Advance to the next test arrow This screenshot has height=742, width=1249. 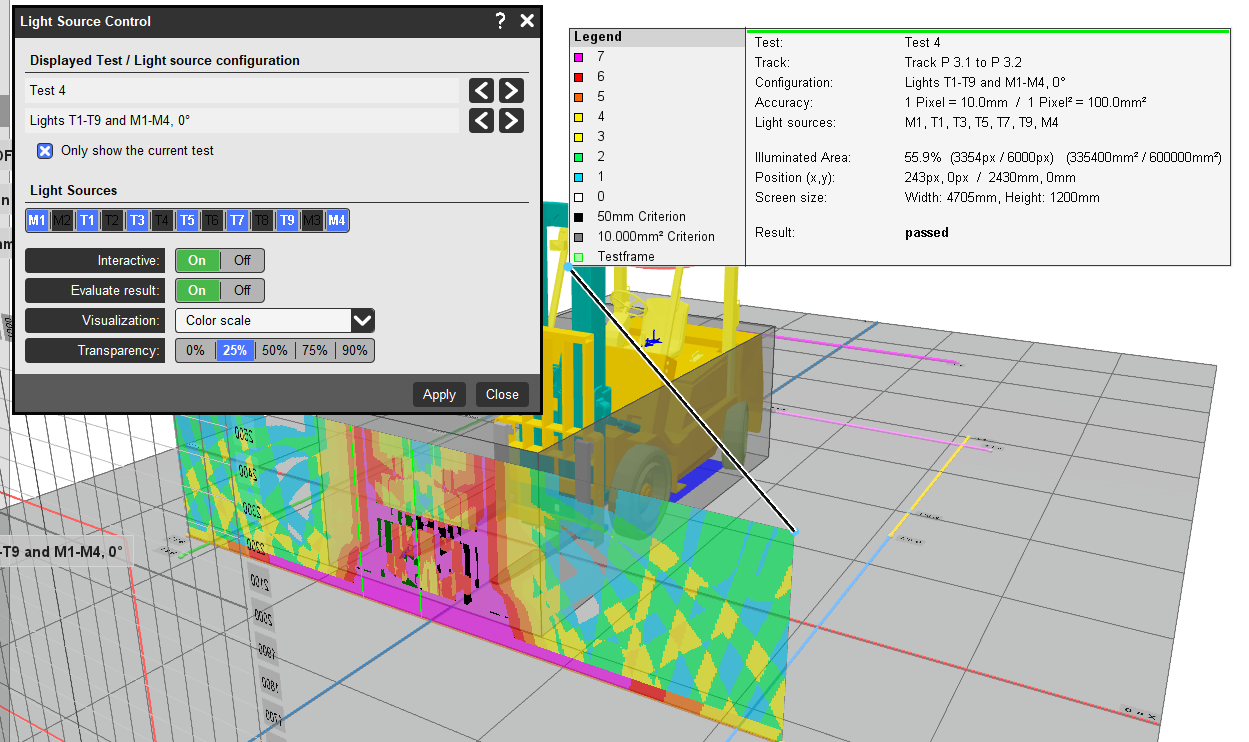pos(511,91)
